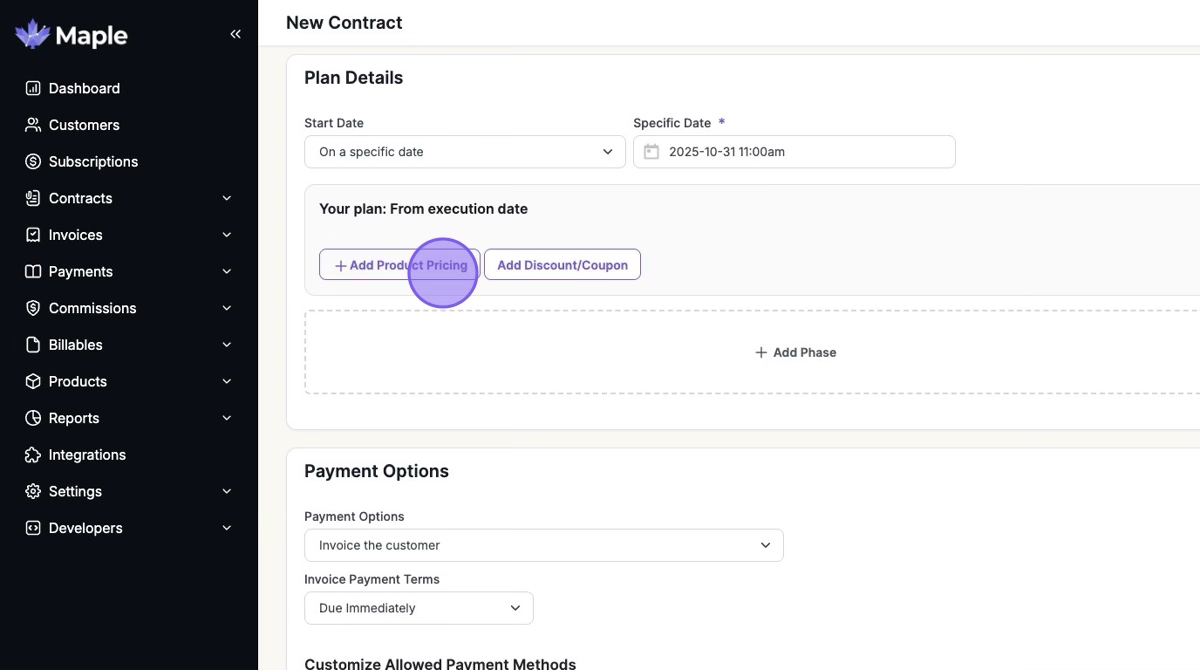Collapse the sidebar with double-chevron icon

coord(235,34)
